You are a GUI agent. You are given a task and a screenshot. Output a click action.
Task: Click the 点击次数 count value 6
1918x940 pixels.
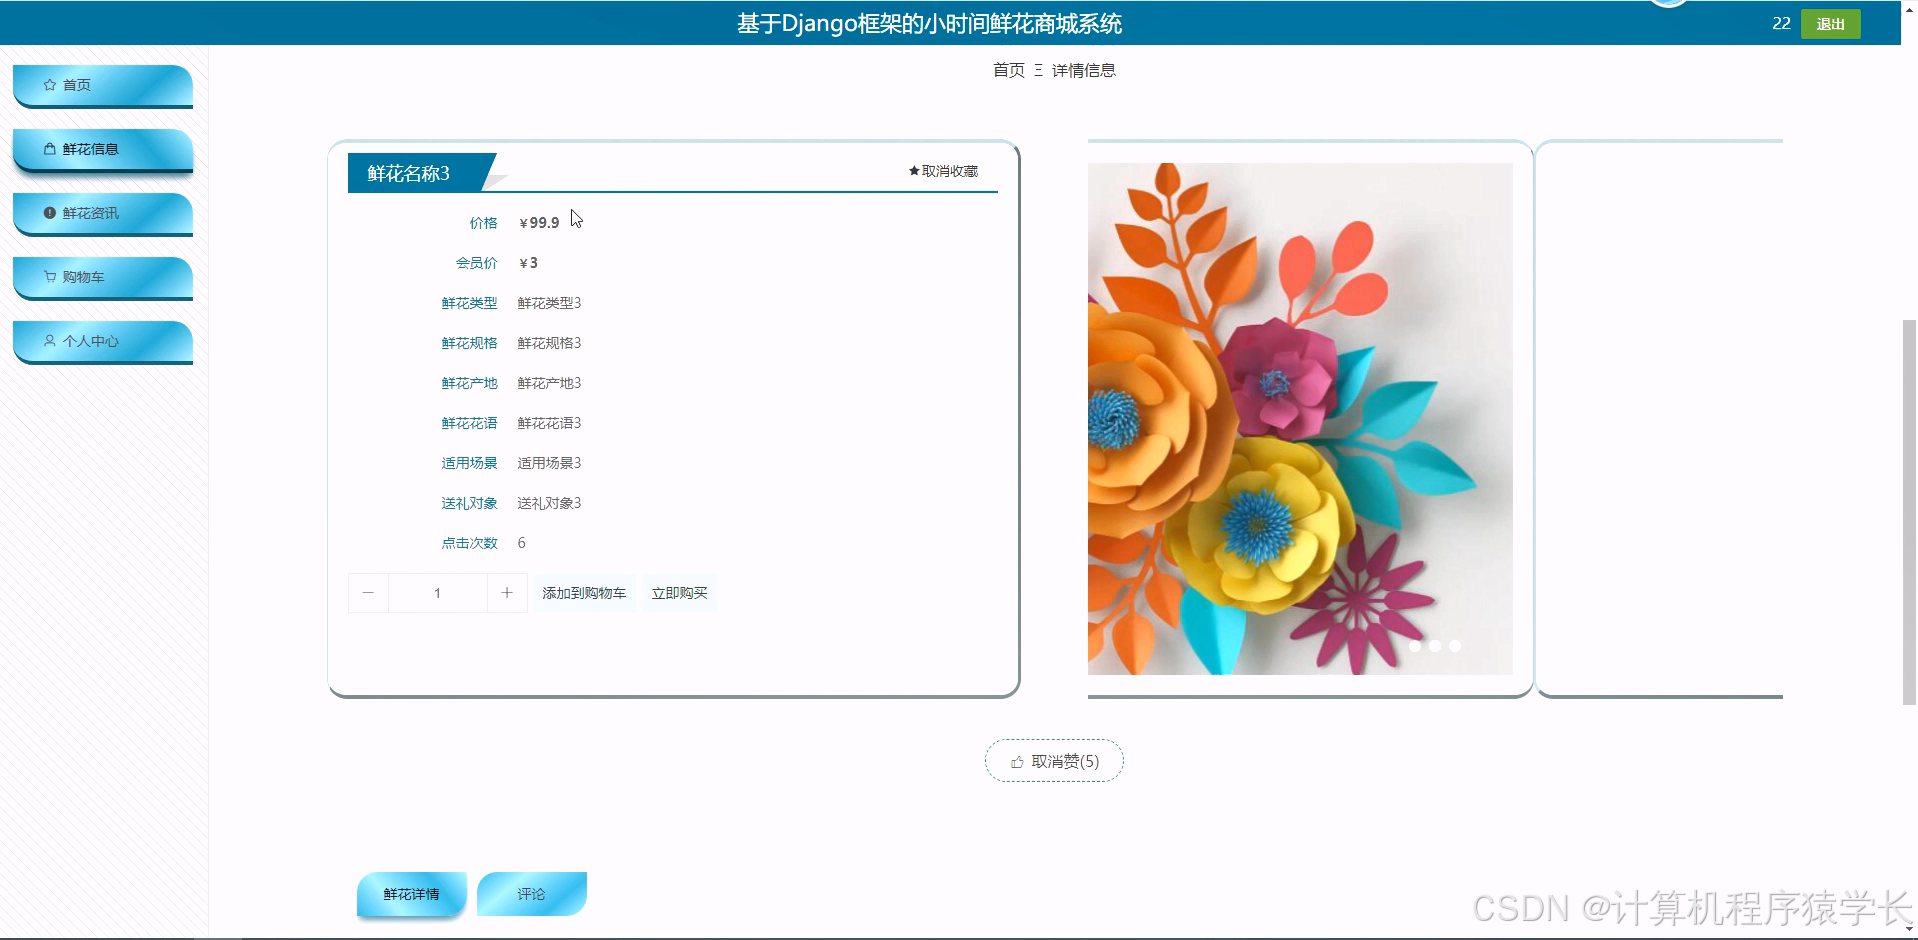point(521,543)
